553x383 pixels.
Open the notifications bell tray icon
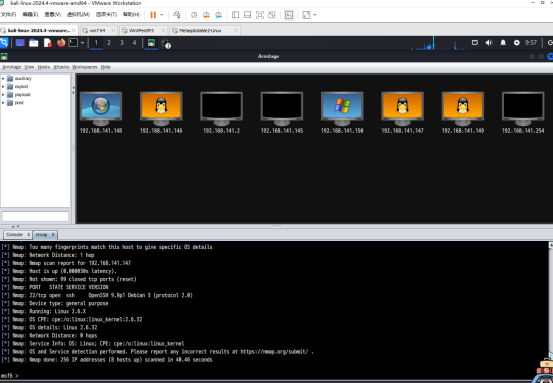pyautogui.click(x=503, y=43)
